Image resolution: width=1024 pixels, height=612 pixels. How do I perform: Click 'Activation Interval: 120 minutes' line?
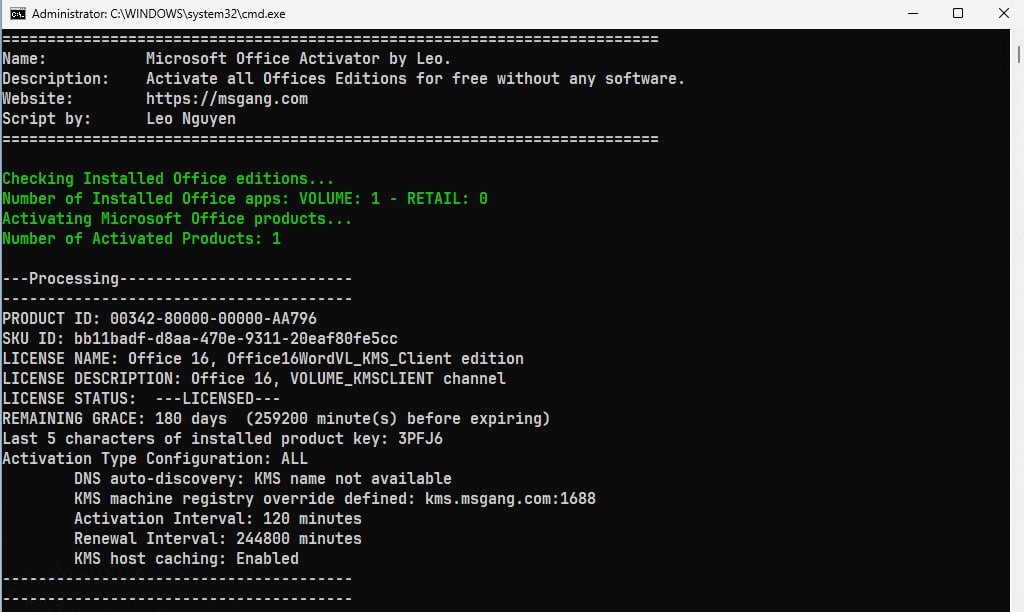point(217,519)
